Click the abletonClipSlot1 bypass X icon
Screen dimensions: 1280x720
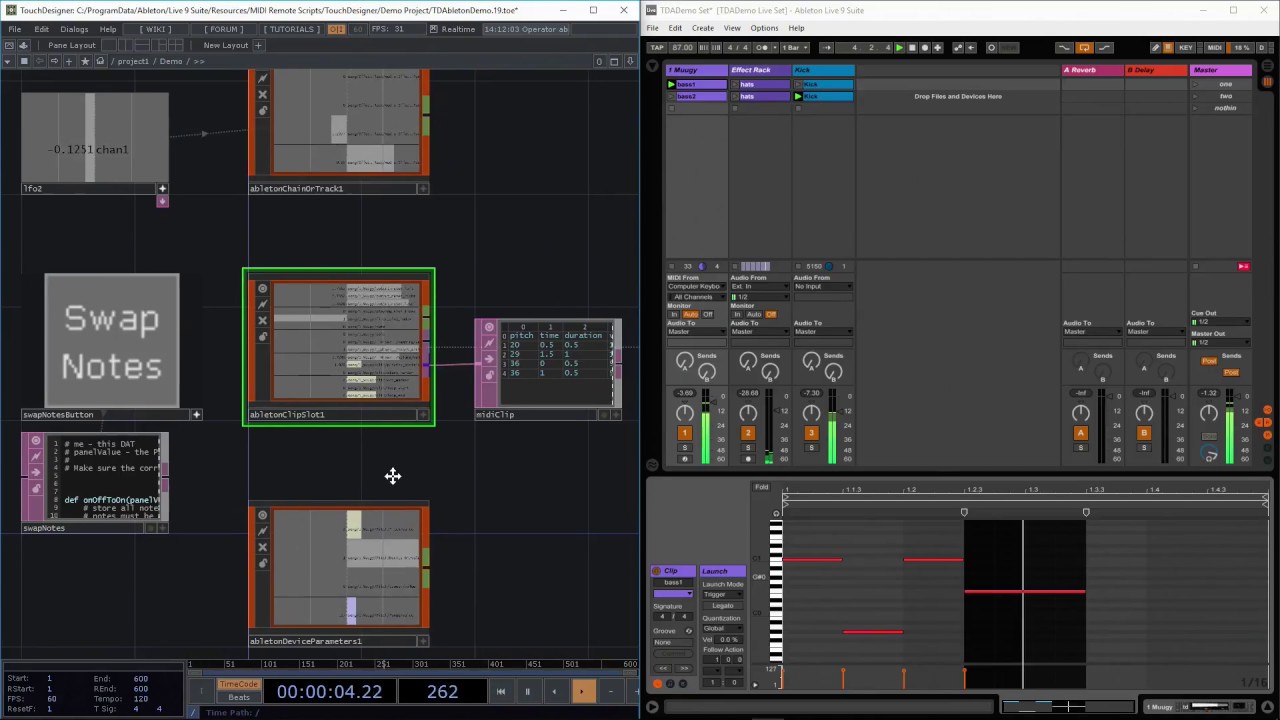tap(262, 321)
